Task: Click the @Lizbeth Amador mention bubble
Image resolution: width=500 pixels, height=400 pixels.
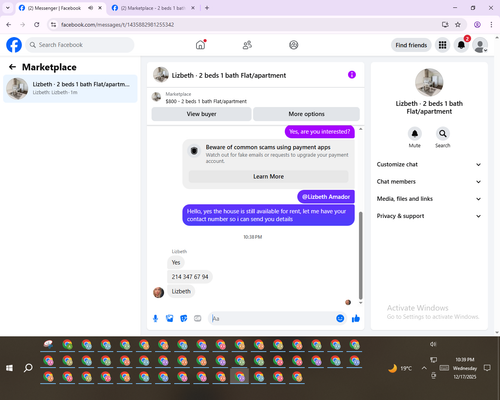Action: (326, 197)
